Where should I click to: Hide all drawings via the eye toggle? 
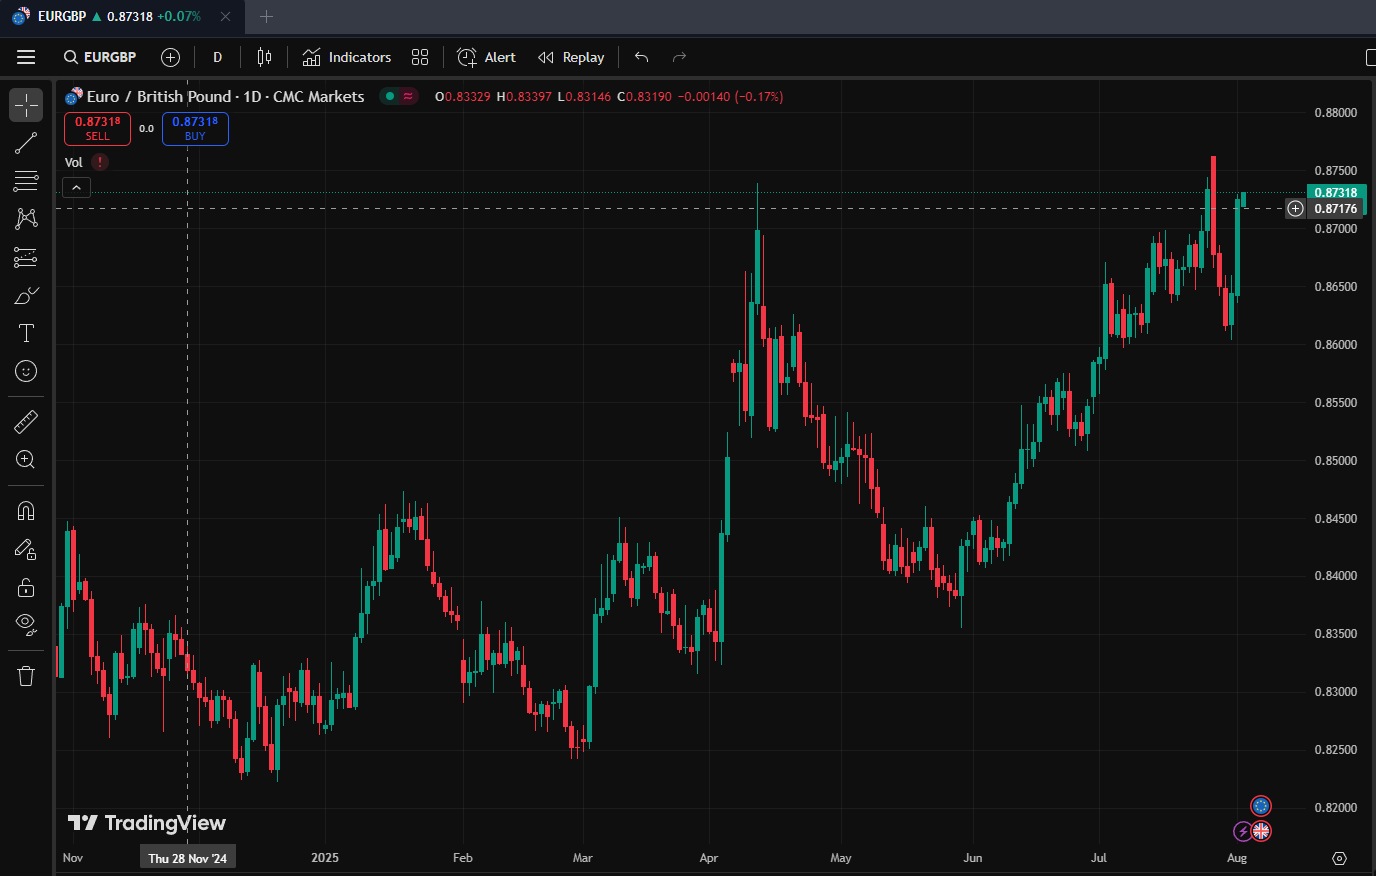[x=26, y=623]
